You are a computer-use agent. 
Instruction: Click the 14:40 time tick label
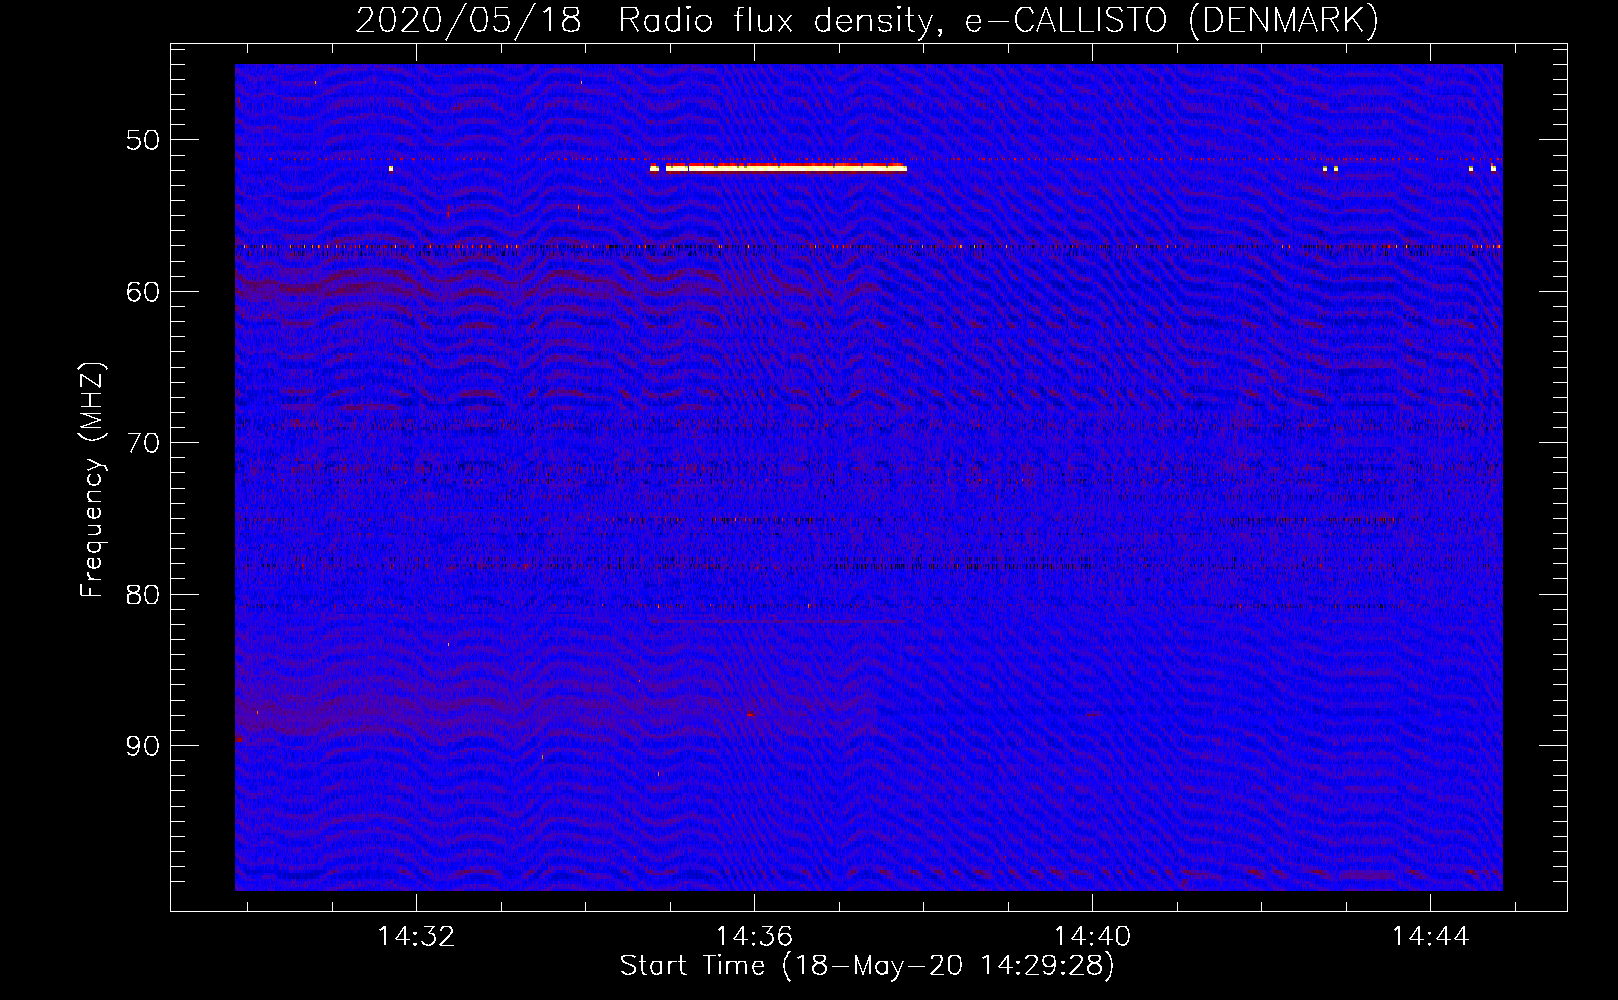(x=1092, y=936)
